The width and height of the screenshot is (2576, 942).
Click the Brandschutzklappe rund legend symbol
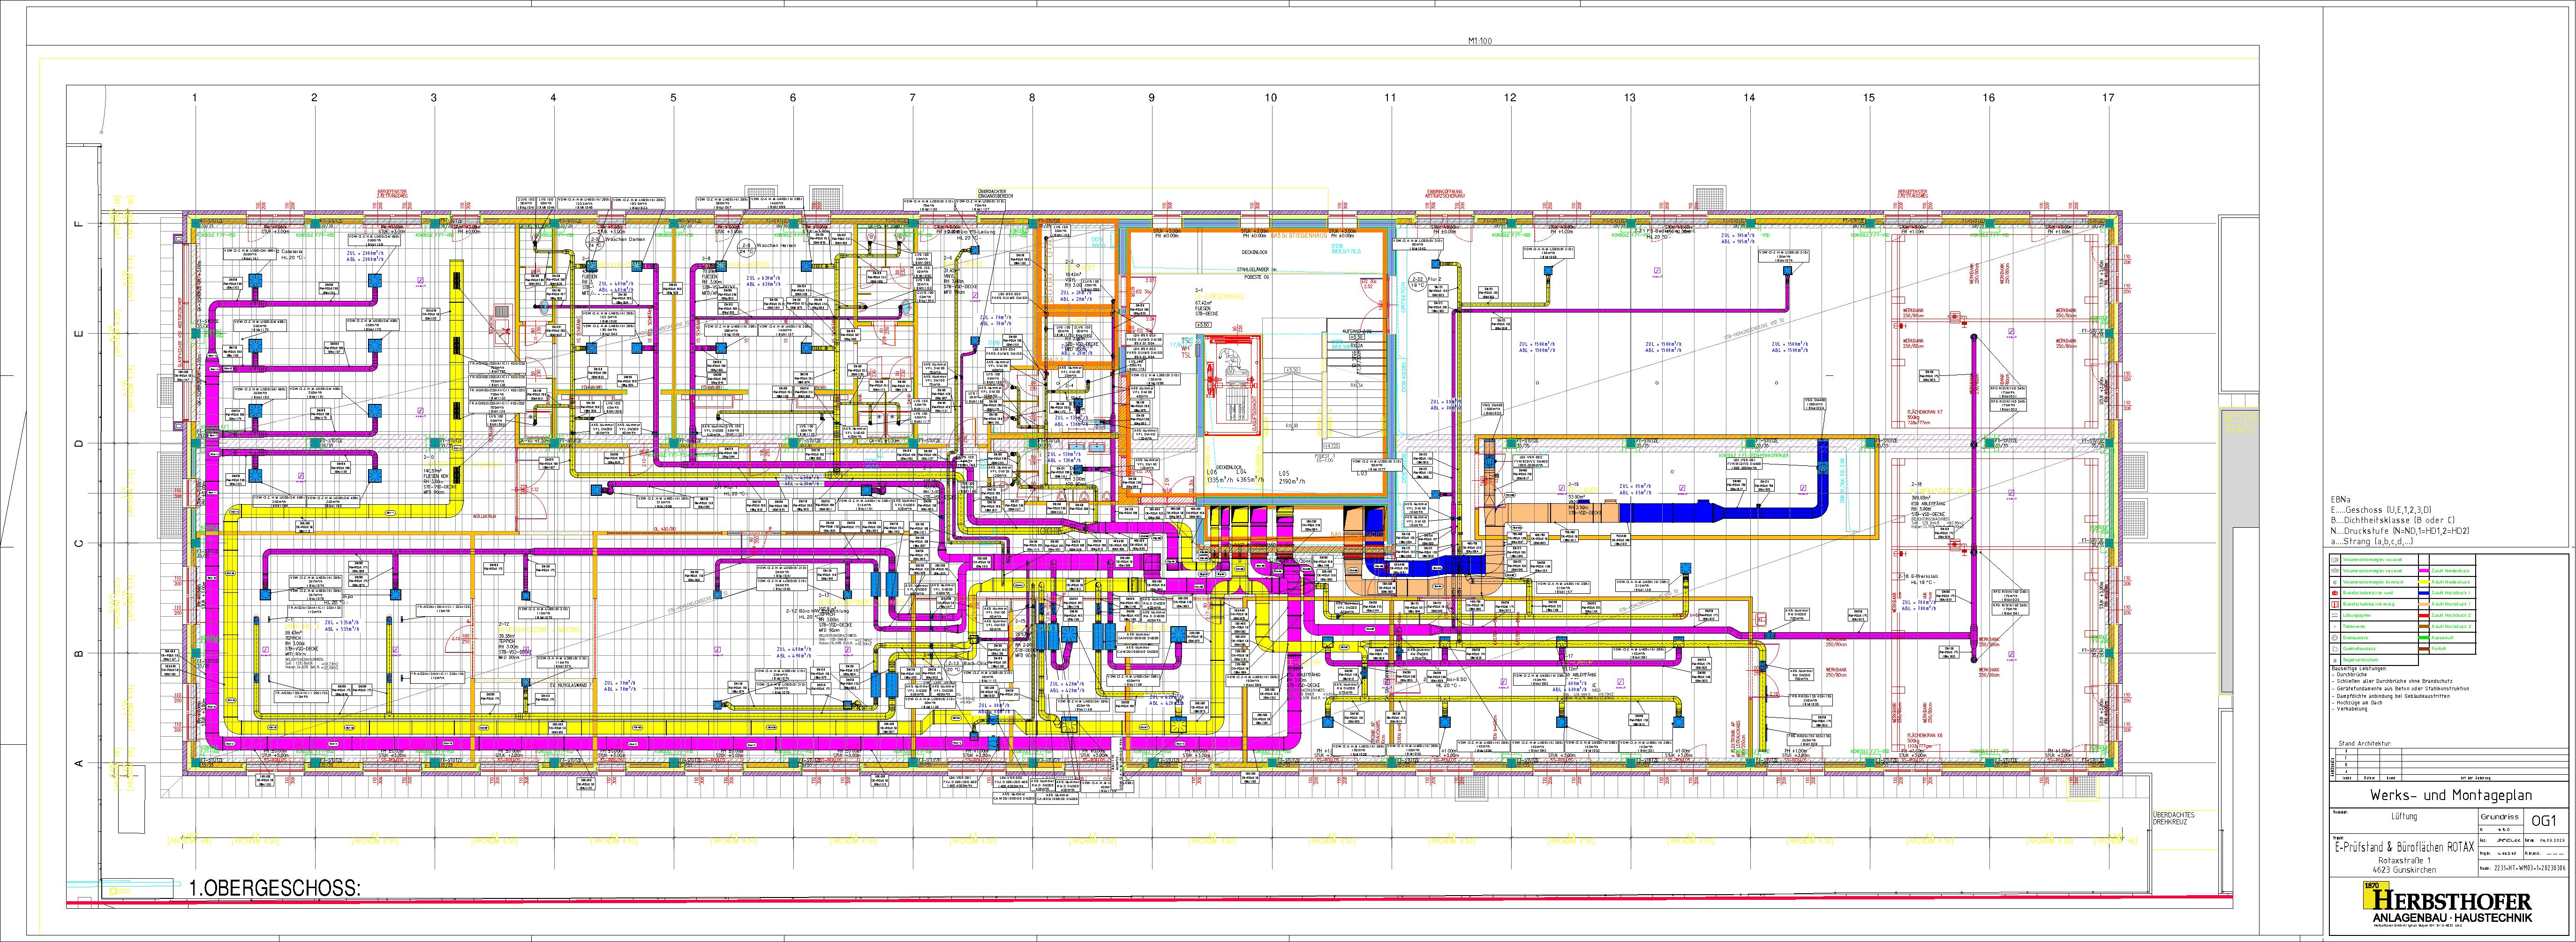2335,593
